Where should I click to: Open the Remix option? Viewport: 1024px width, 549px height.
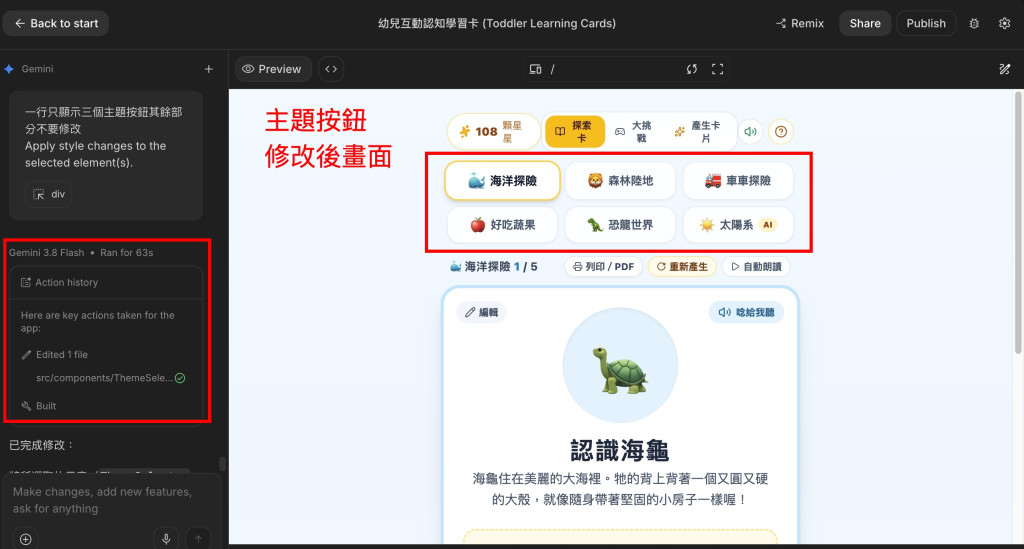[x=800, y=24]
